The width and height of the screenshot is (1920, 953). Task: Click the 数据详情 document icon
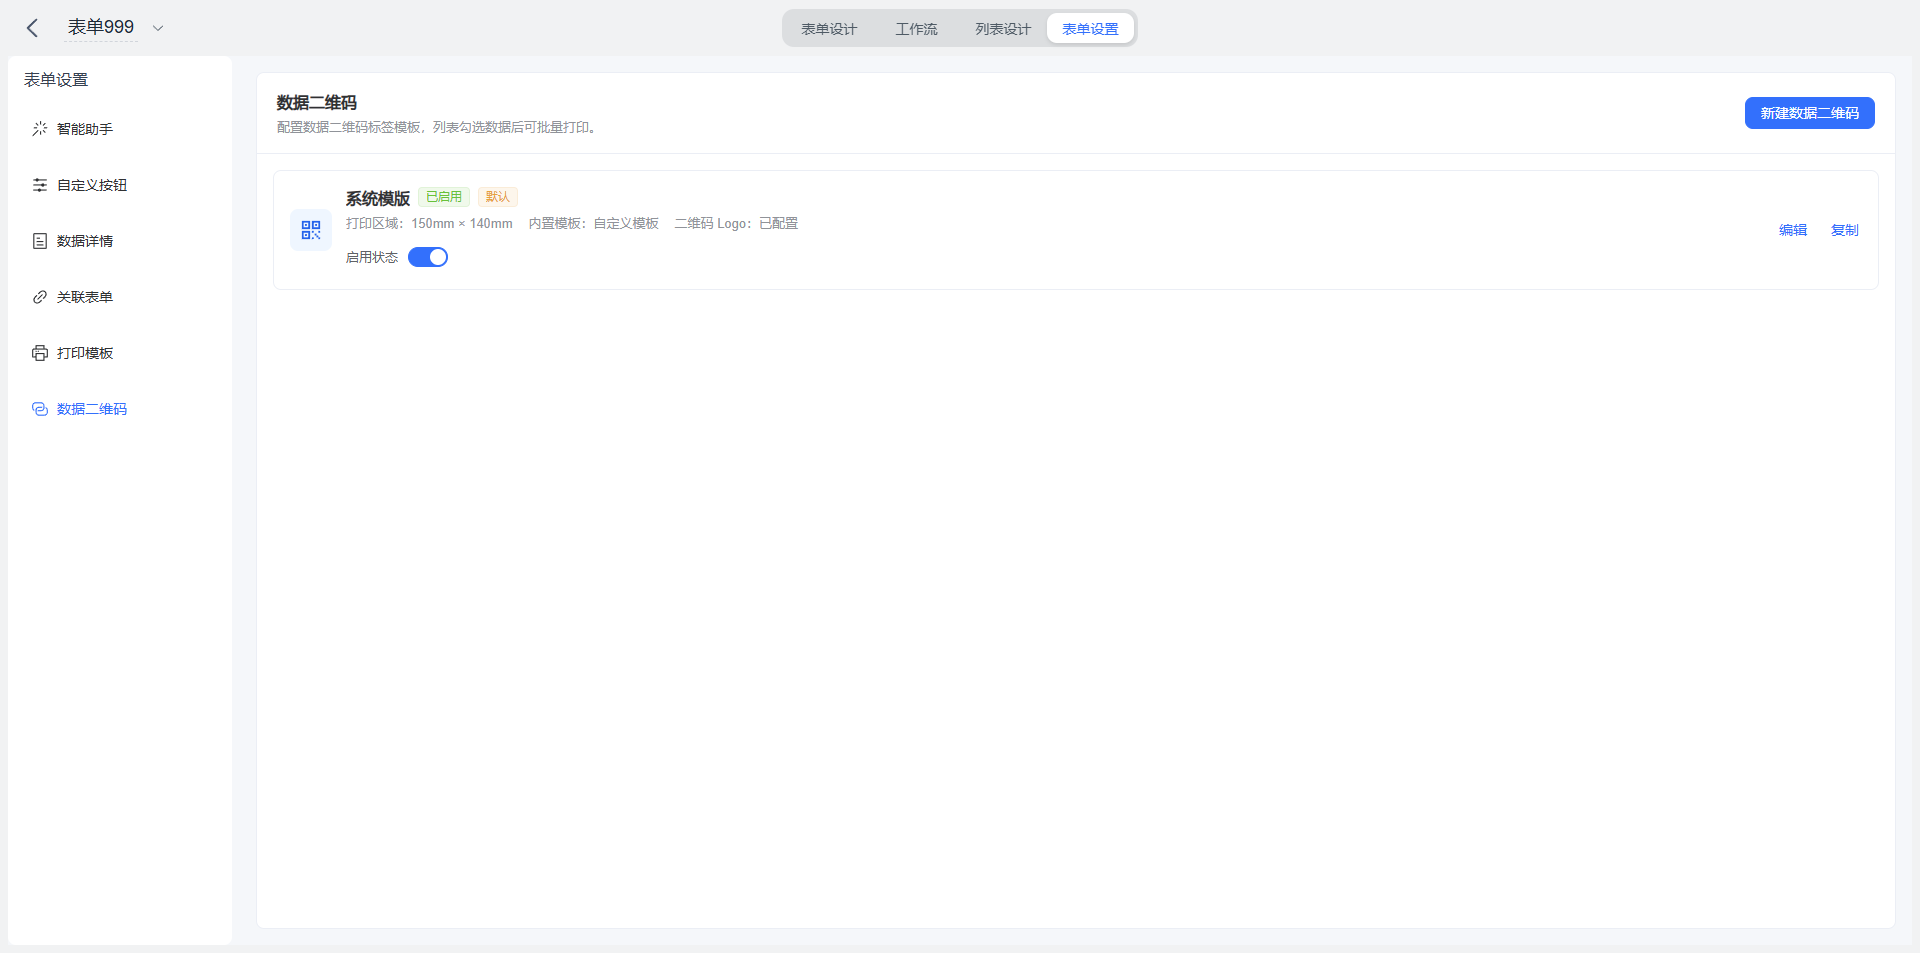[40, 241]
